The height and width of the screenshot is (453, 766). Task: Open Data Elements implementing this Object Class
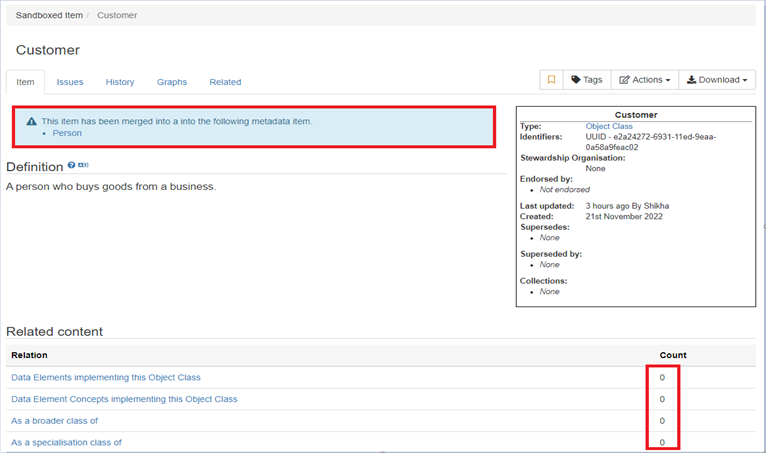coord(106,377)
